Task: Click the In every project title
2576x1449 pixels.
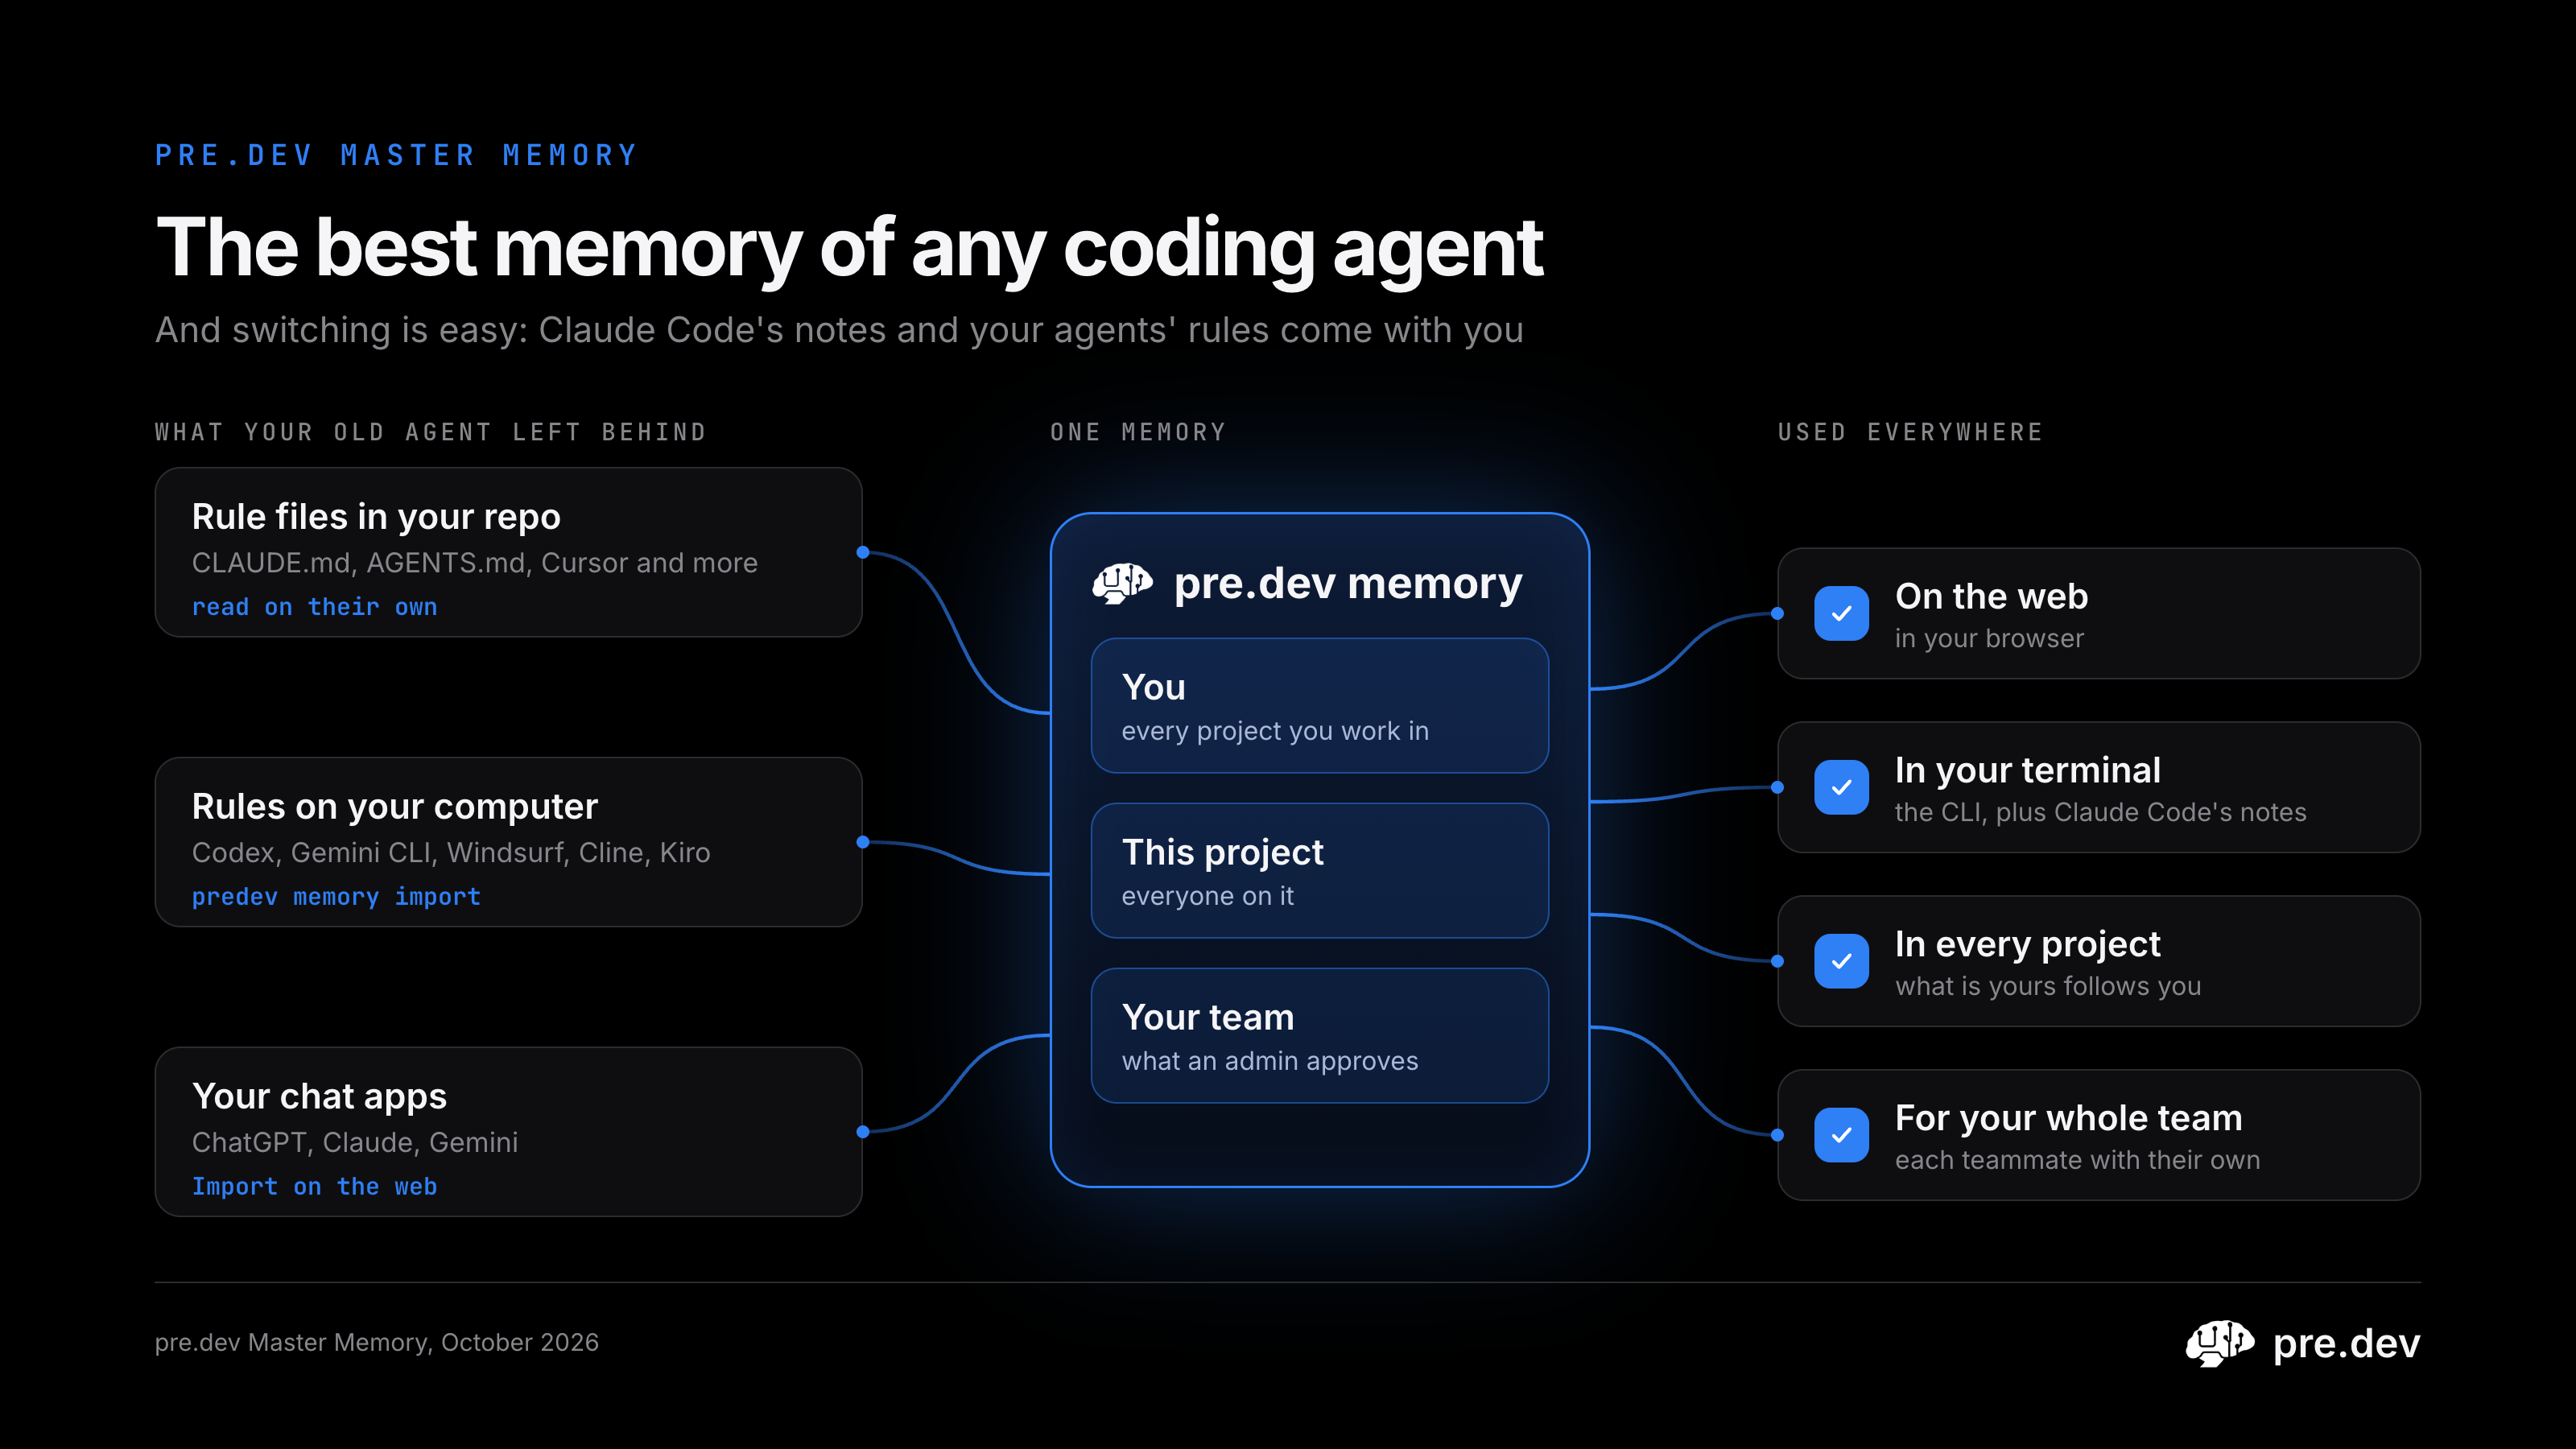Action: 2028,945
